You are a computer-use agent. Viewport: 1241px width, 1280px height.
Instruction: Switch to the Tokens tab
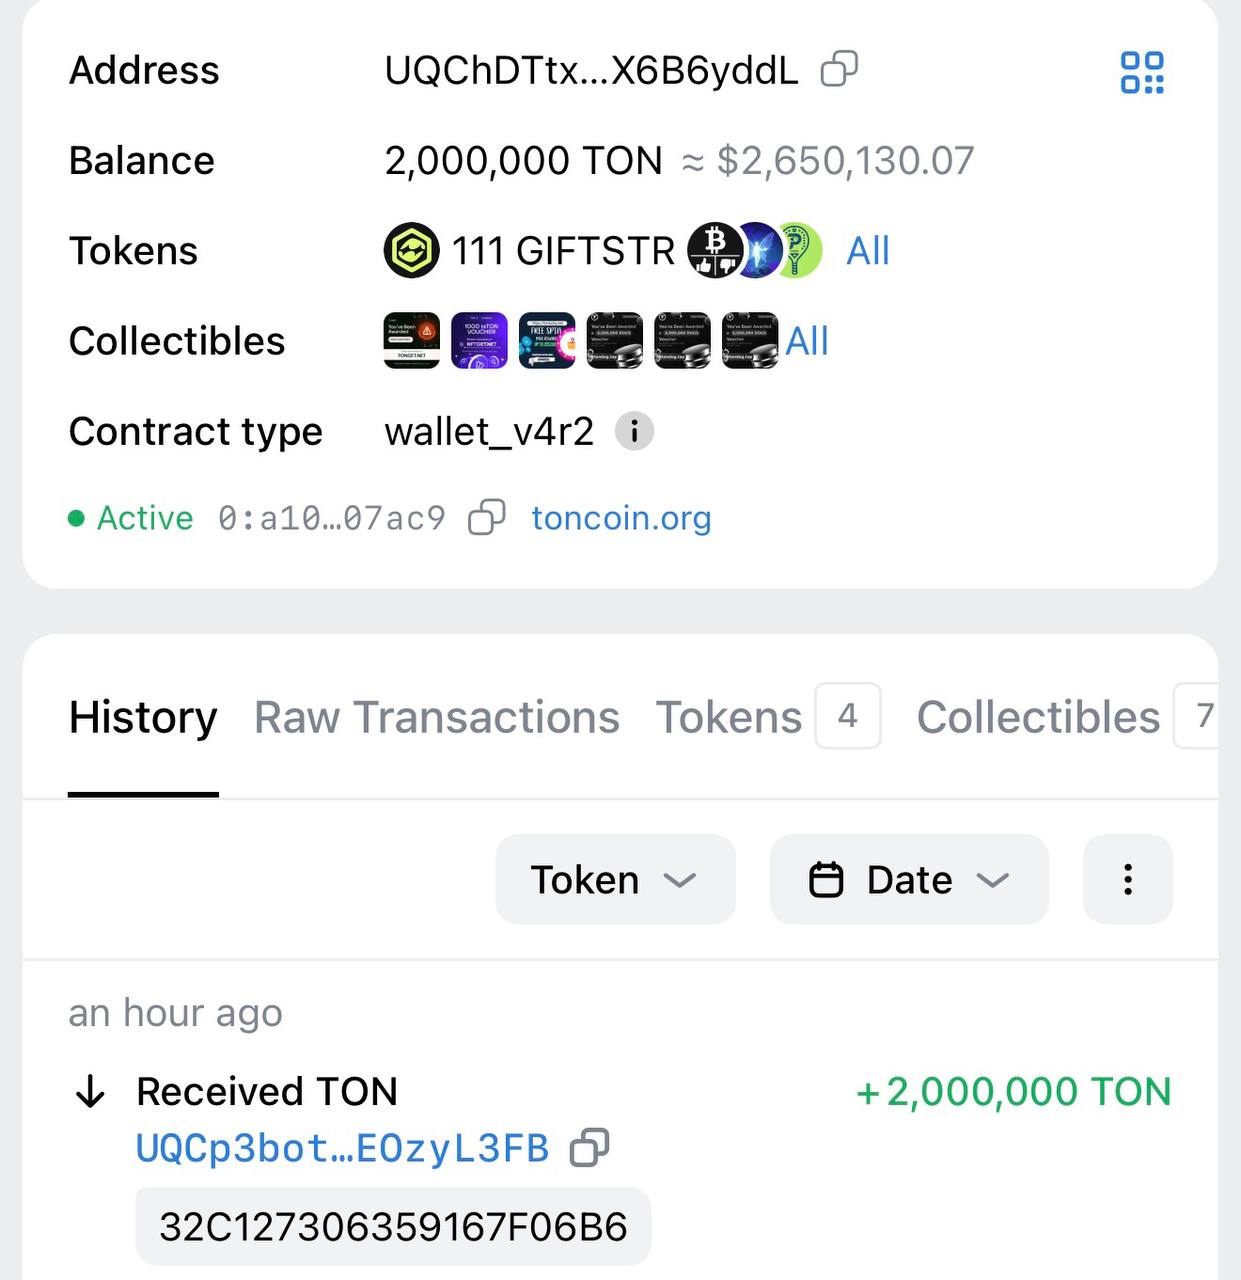point(729,717)
